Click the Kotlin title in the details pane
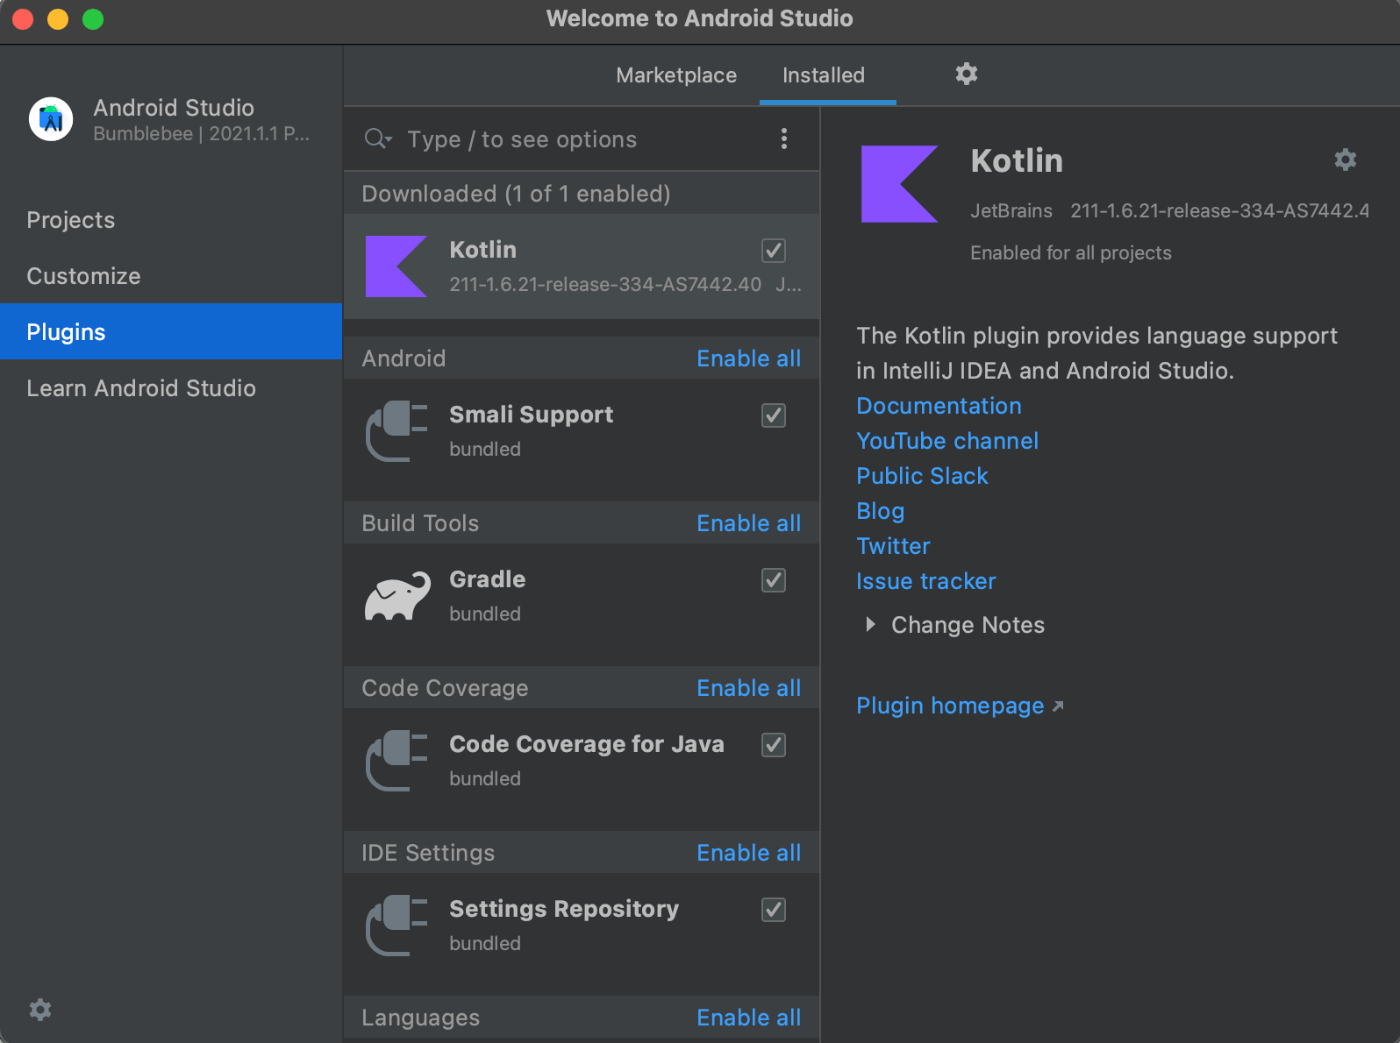This screenshot has width=1400, height=1043. [x=1016, y=161]
